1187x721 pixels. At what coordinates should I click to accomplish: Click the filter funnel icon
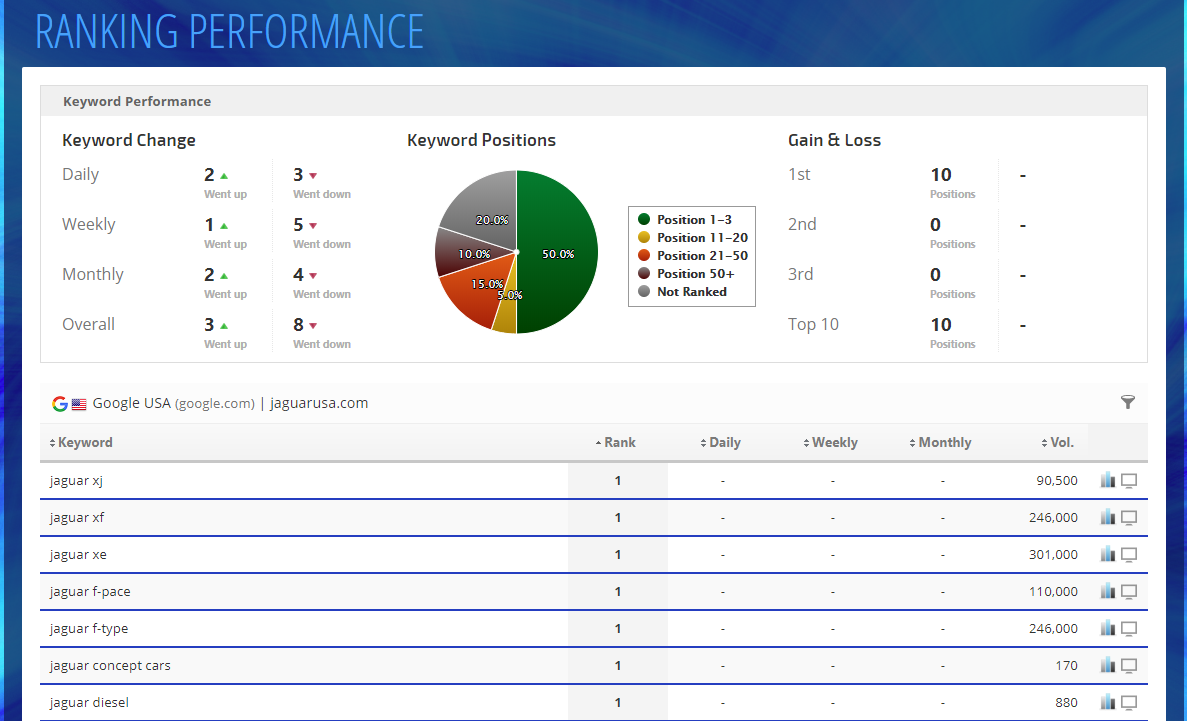[x=1128, y=403]
